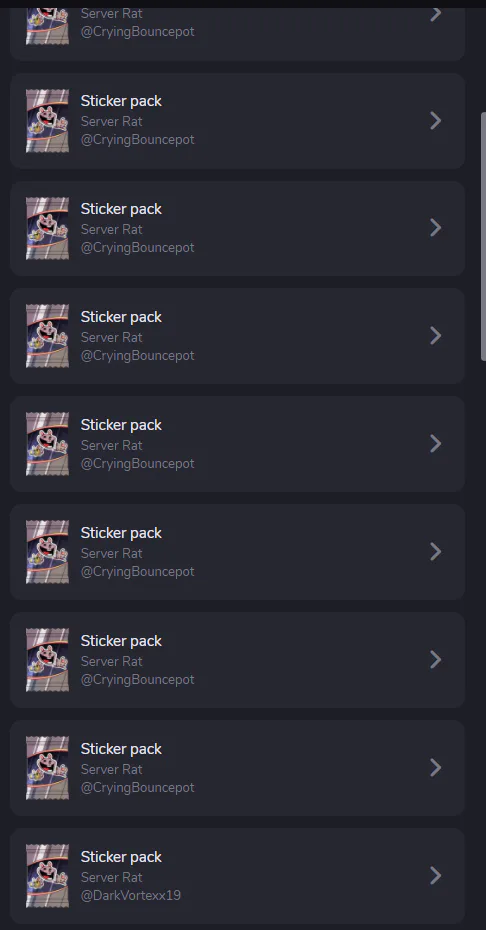Expand the first fully visible Sticker pack row's chevron
486x930 pixels.
[x=436, y=120]
